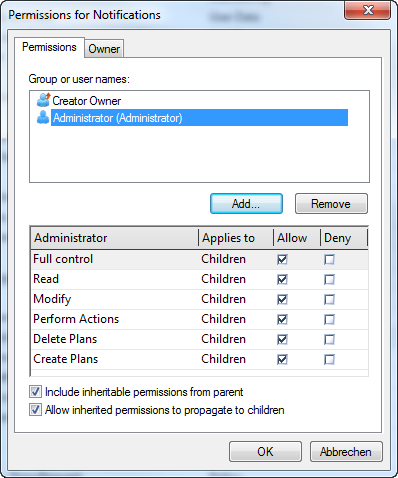398x478 pixels.
Task: Uncheck Allow inherited permissions to propagate
Action: pyautogui.click(x=35, y=410)
